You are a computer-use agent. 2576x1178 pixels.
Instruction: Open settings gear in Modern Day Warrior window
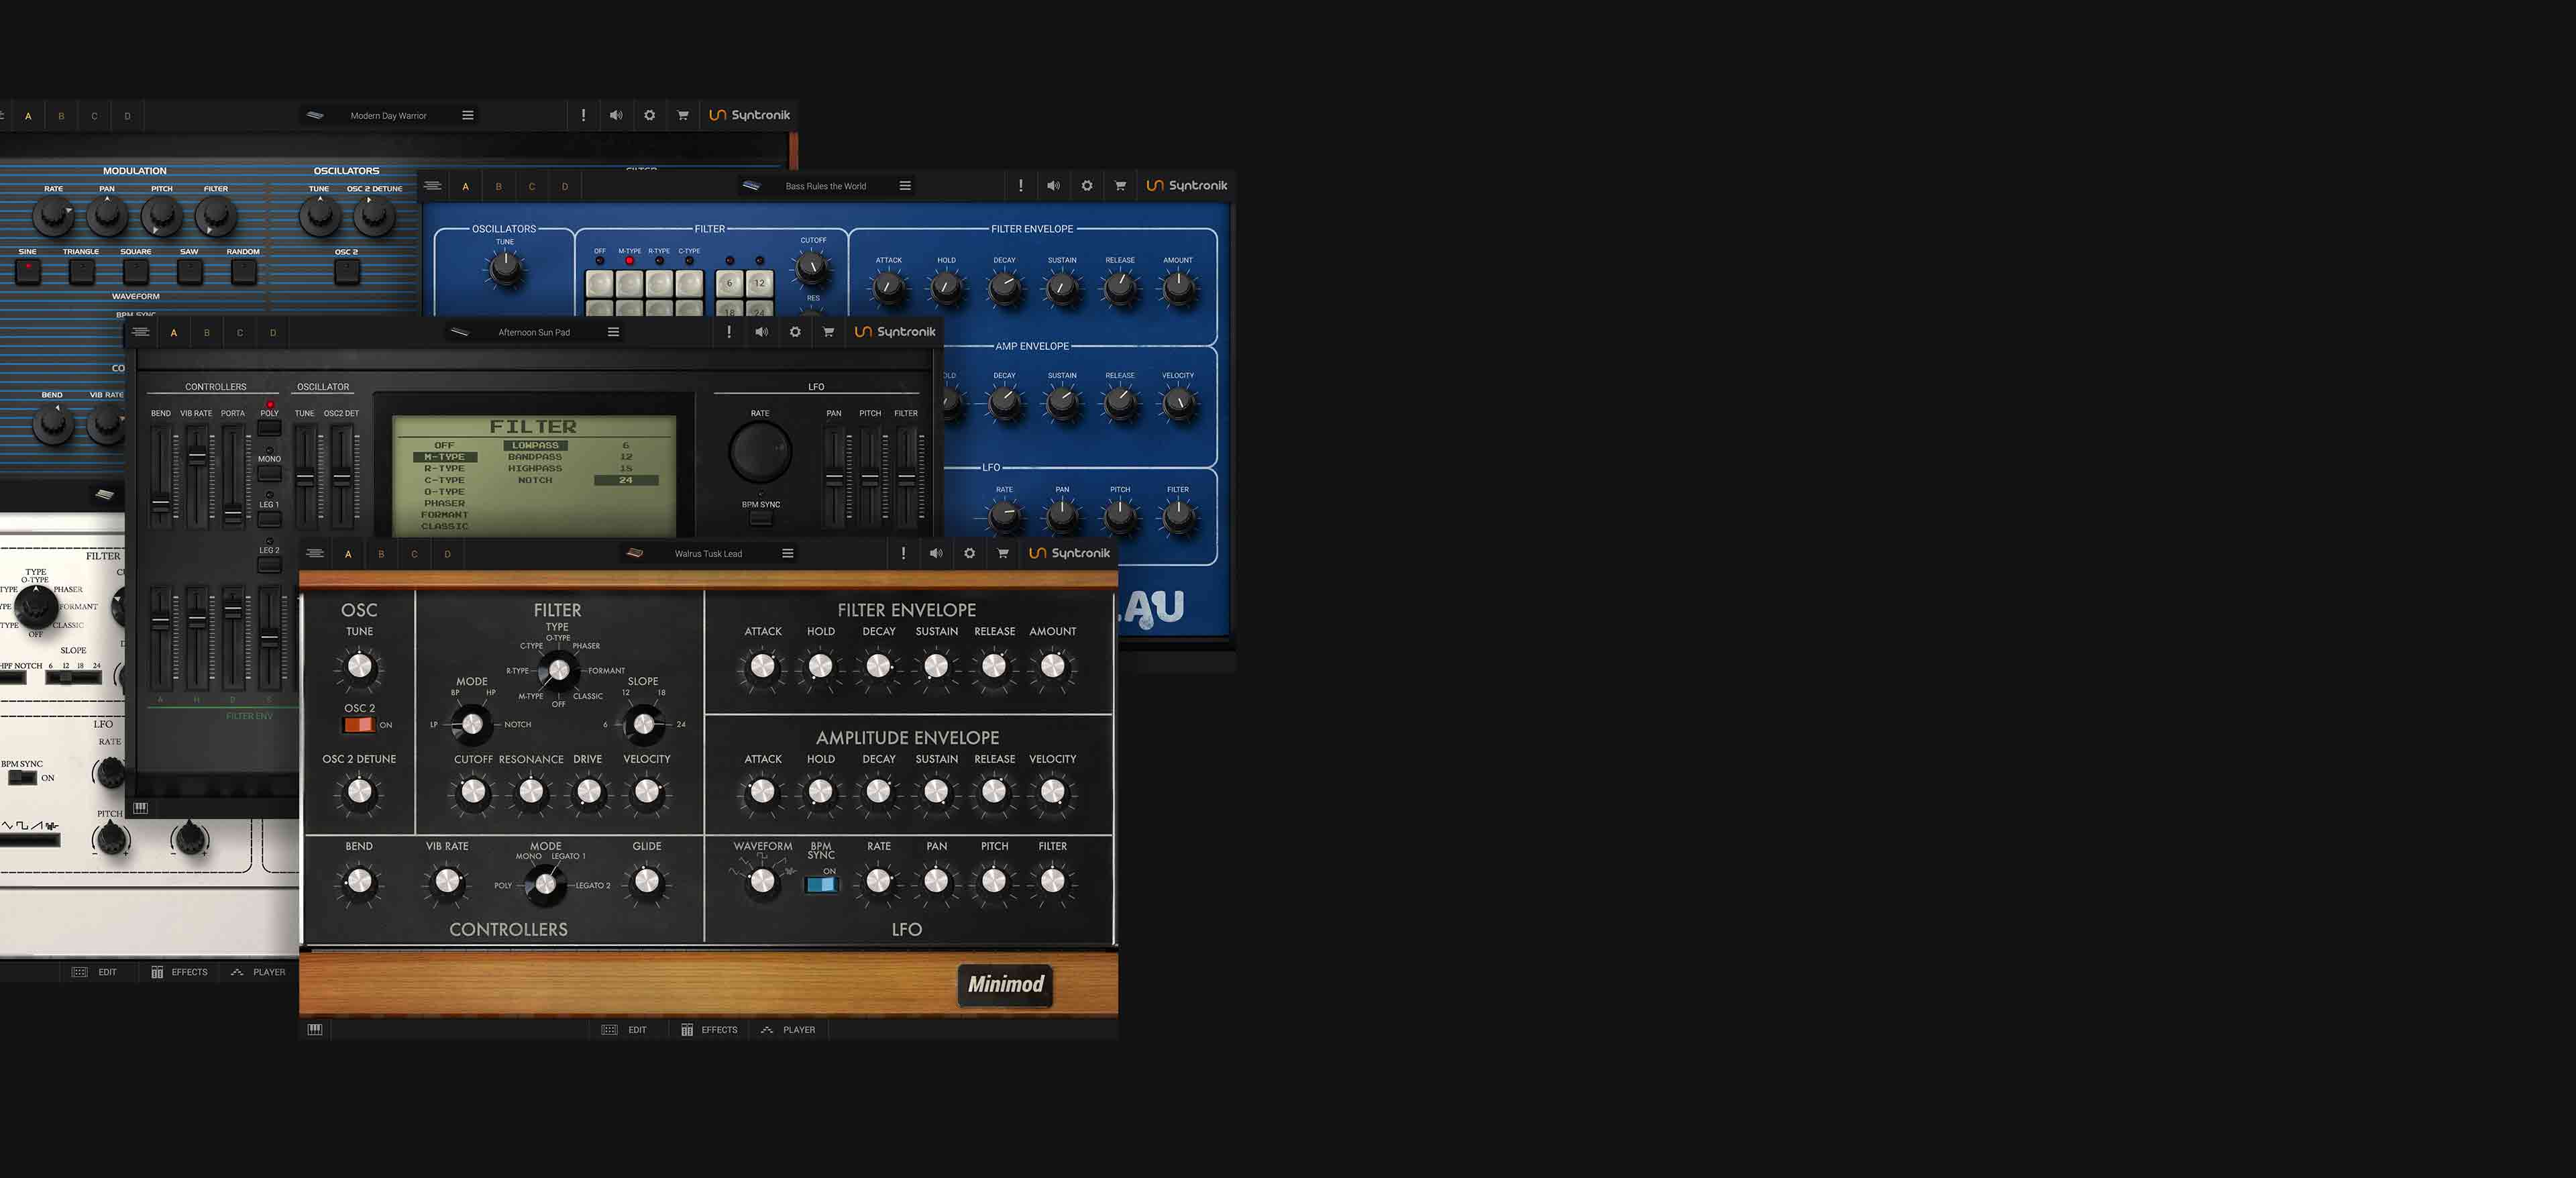click(650, 115)
